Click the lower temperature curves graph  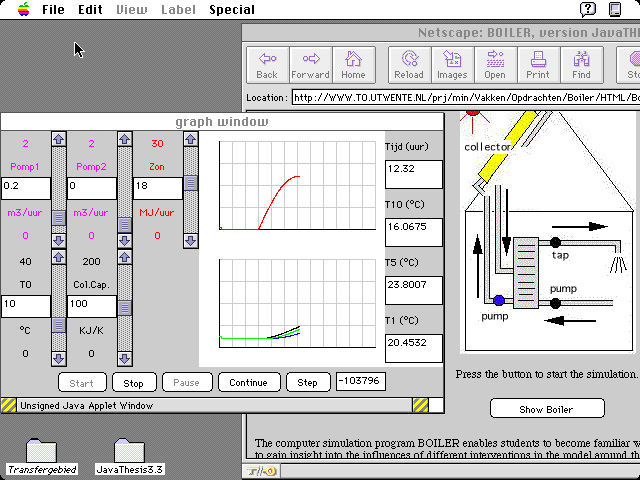pyautogui.click(x=297, y=303)
